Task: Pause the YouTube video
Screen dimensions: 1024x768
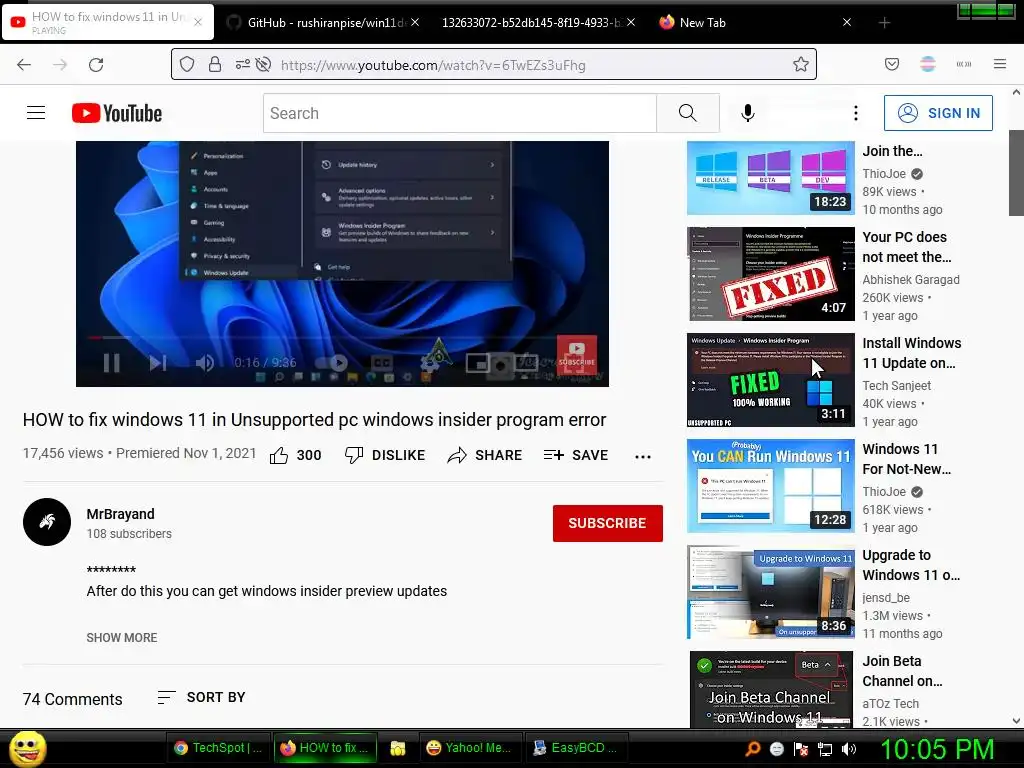Action: [x=112, y=362]
